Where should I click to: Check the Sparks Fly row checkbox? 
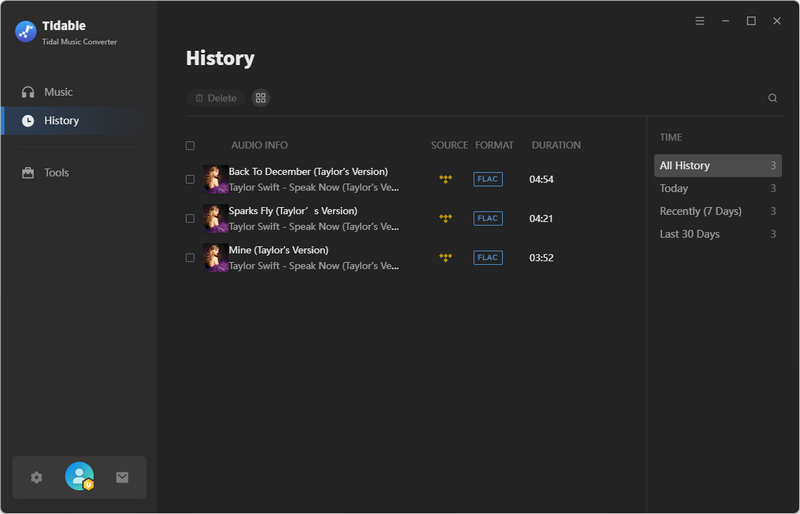point(190,218)
